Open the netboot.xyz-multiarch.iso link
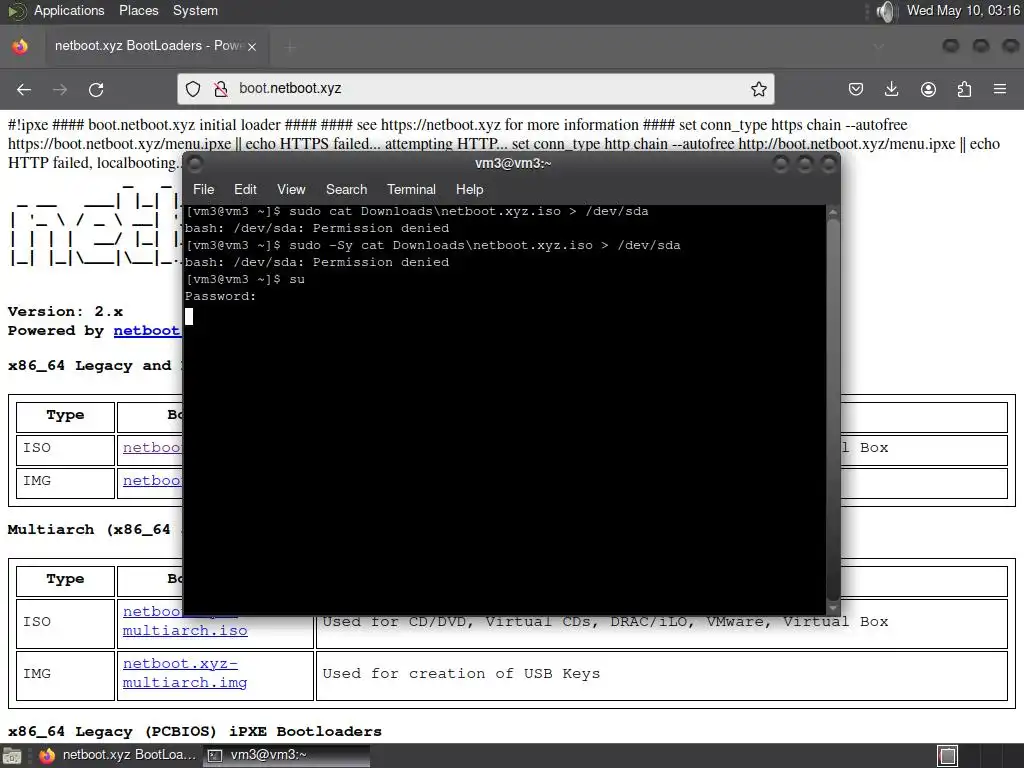Viewport: 1024px width, 768px height. tap(185, 621)
